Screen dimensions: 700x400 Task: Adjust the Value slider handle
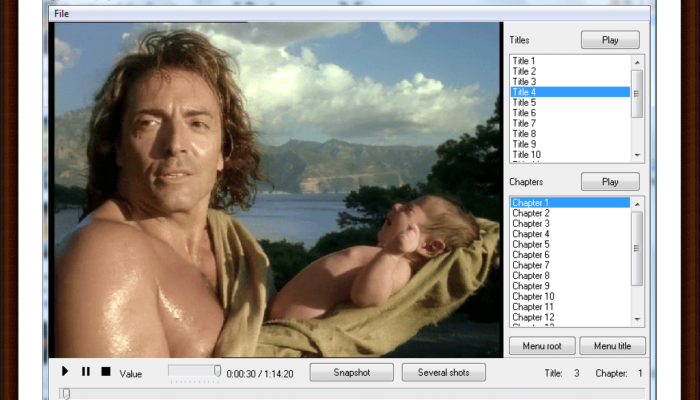click(x=217, y=371)
